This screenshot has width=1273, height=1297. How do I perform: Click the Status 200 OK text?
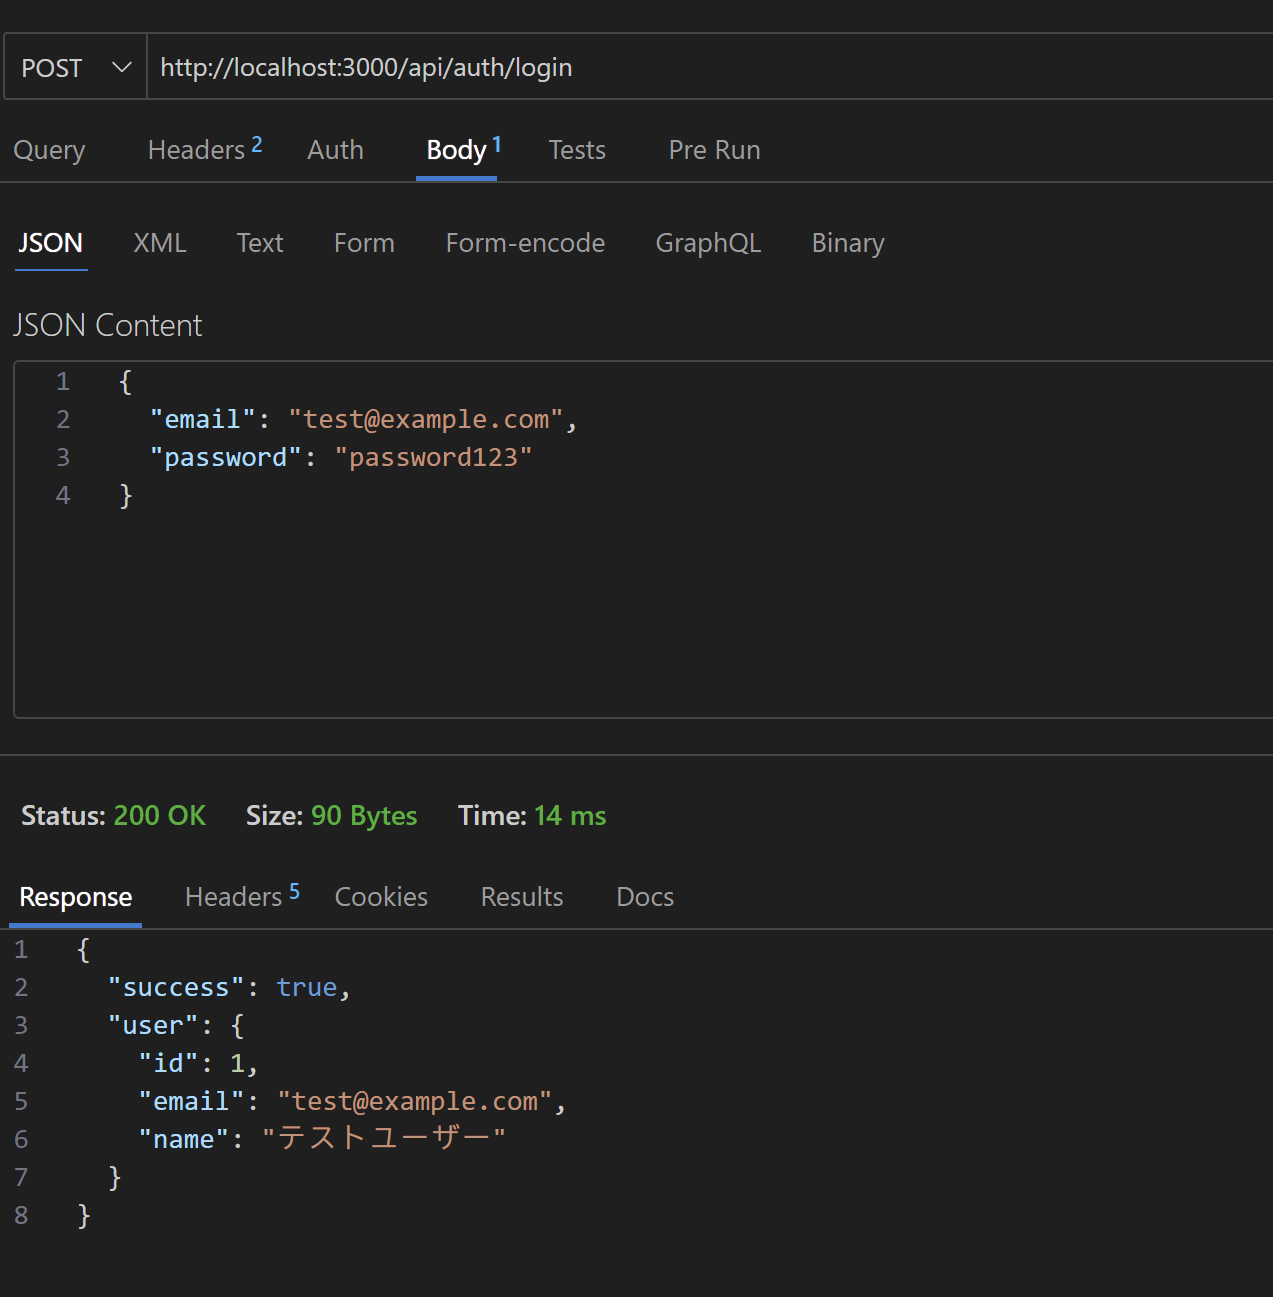(113, 816)
